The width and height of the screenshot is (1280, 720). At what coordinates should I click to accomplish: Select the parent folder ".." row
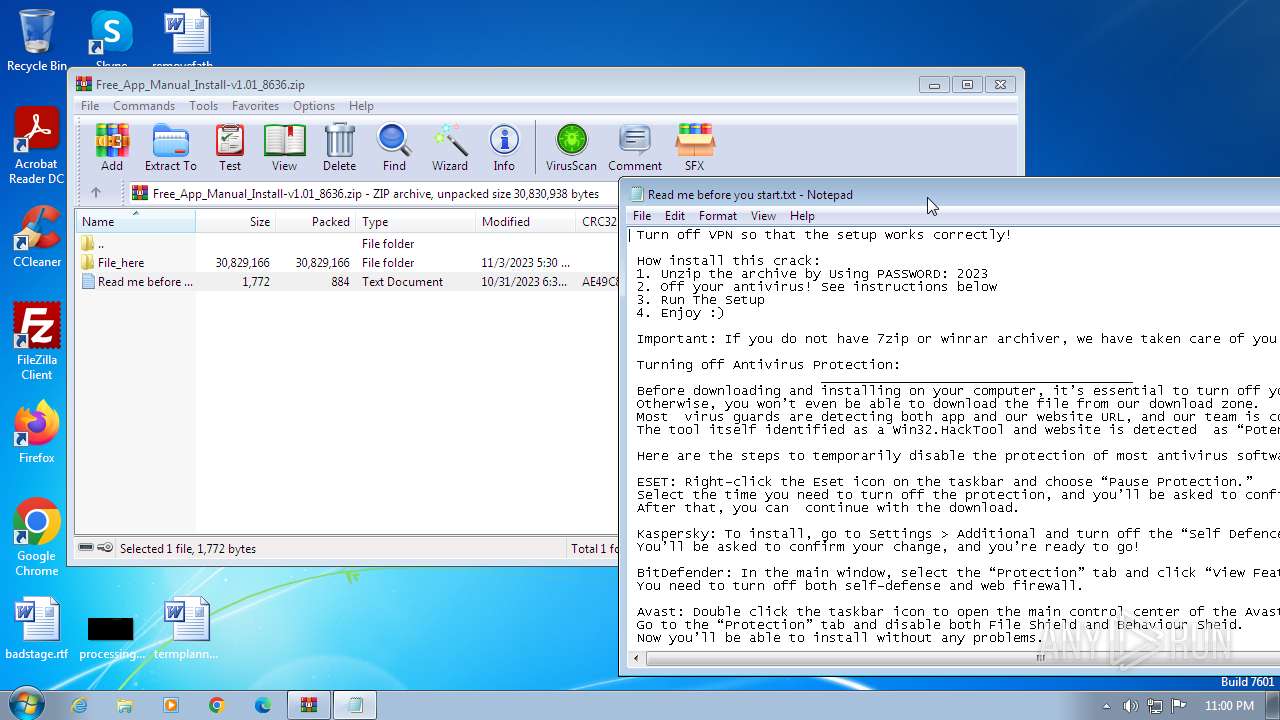click(x=346, y=244)
